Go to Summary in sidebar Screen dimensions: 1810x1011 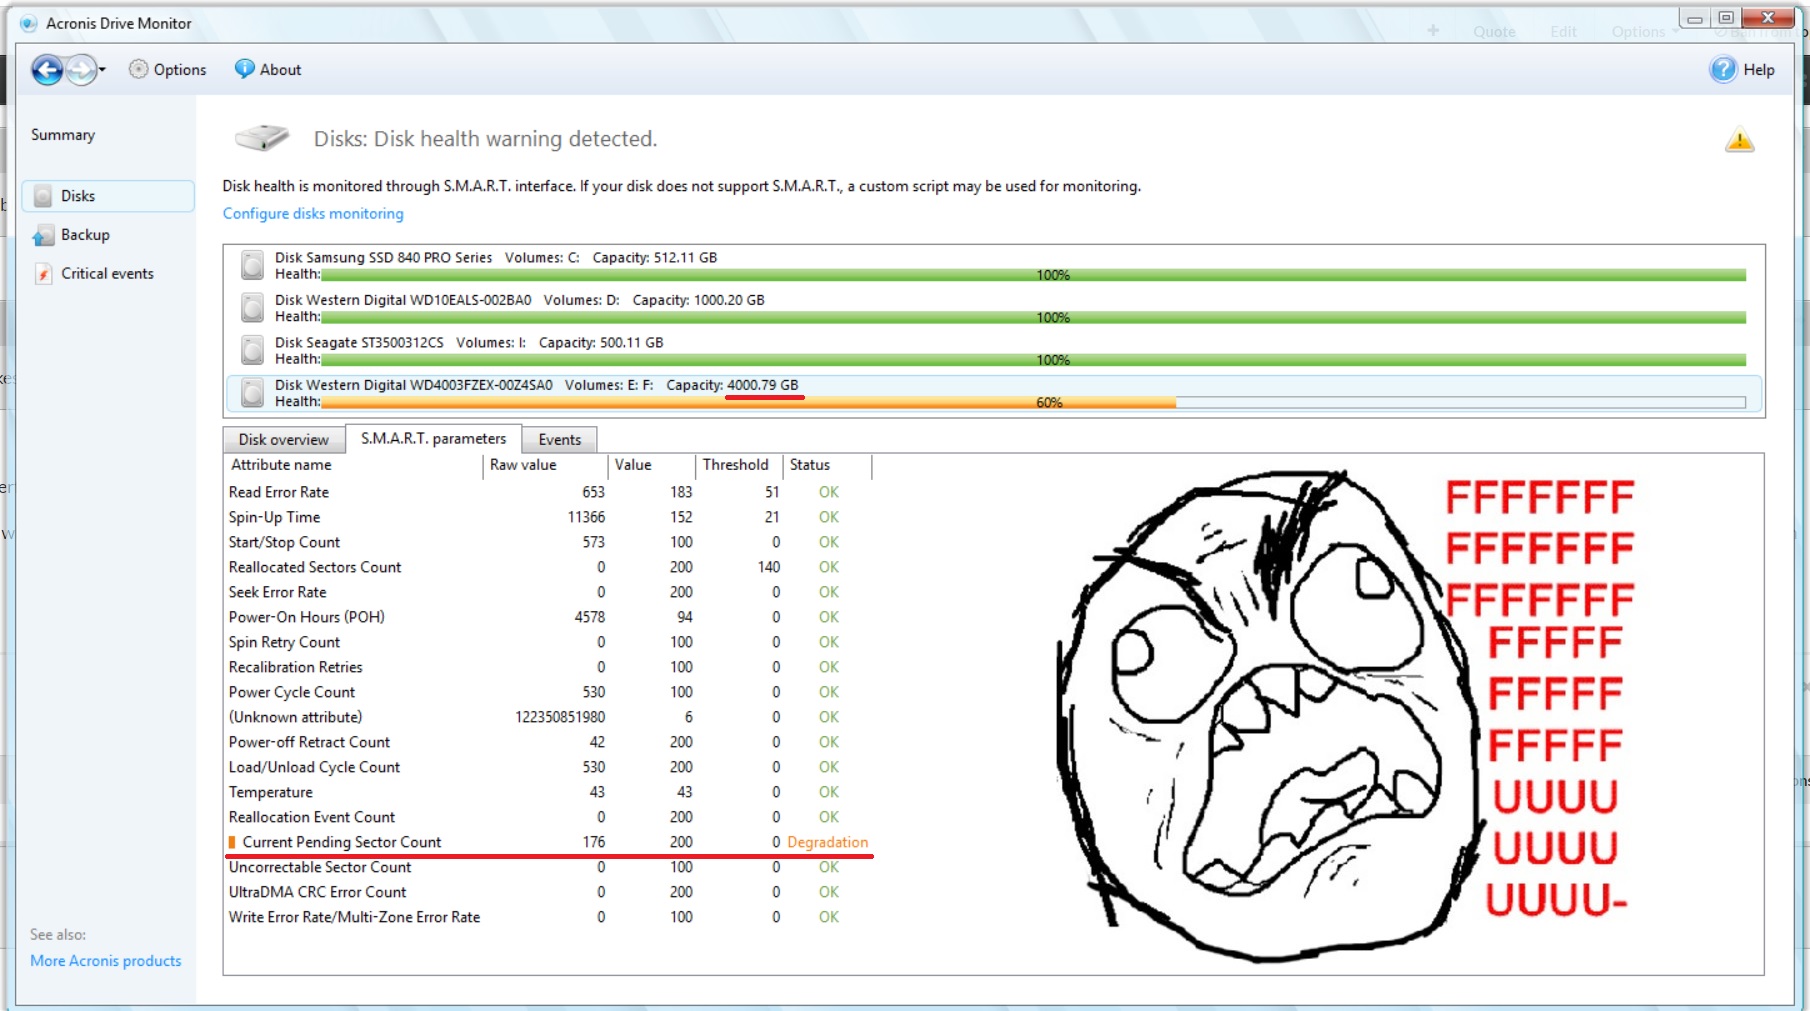pyautogui.click(x=63, y=135)
